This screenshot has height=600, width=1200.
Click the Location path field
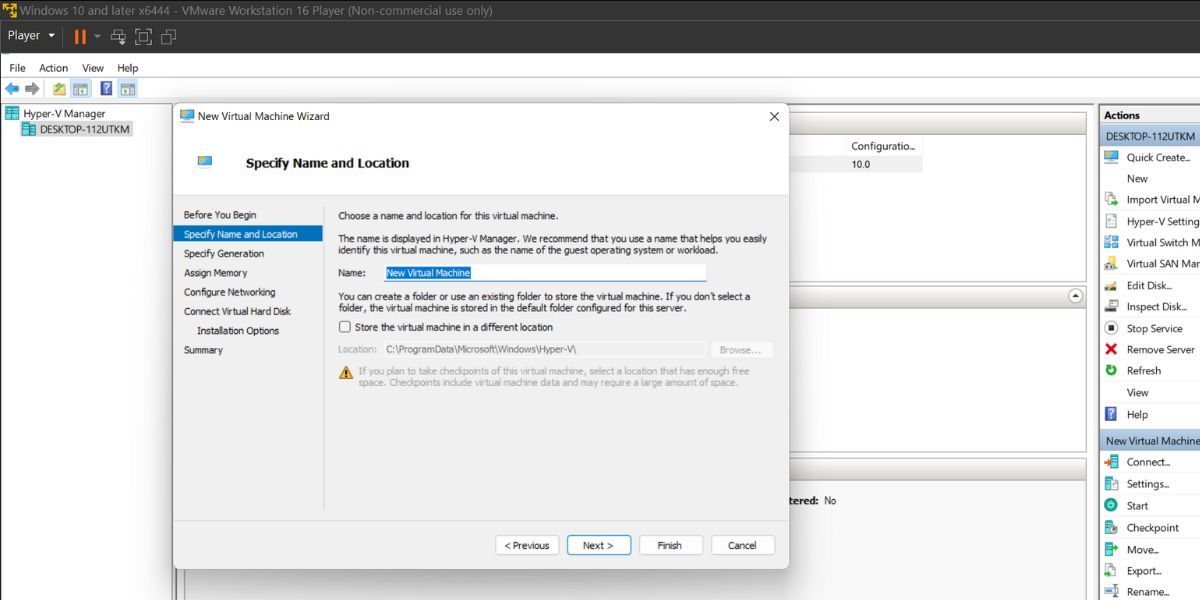click(x=544, y=350)
